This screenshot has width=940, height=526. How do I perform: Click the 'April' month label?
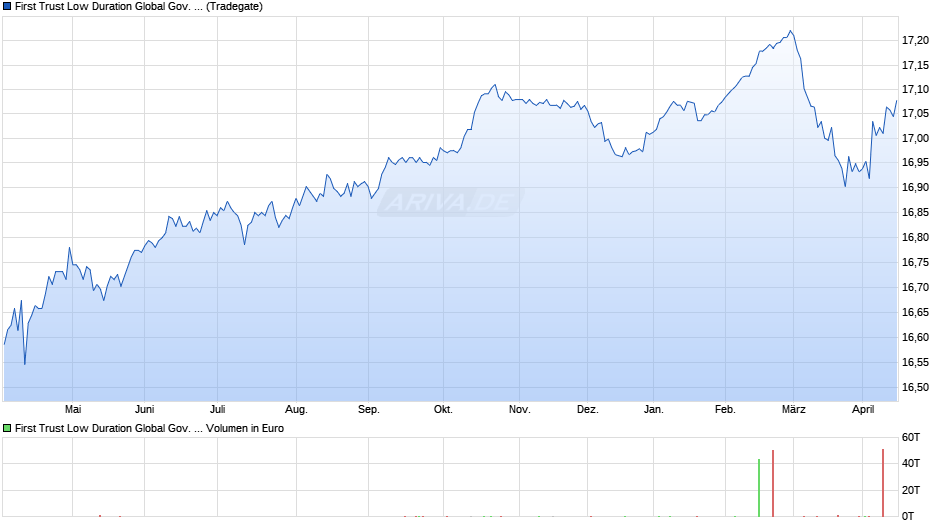coord(863,409)
